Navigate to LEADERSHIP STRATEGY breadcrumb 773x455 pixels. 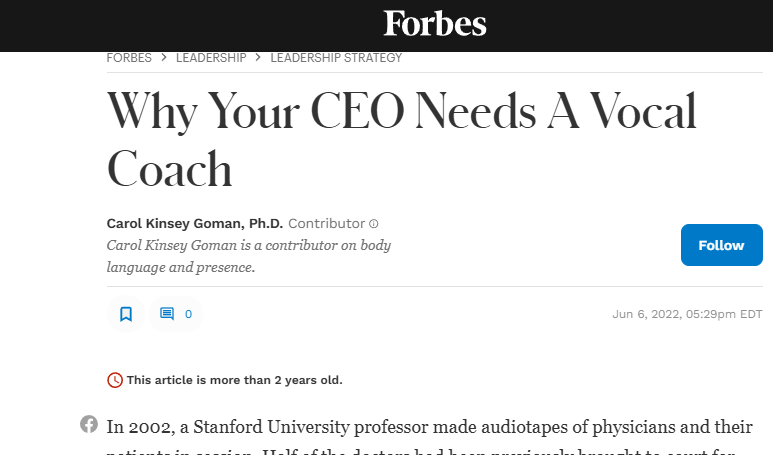[336, 58]
